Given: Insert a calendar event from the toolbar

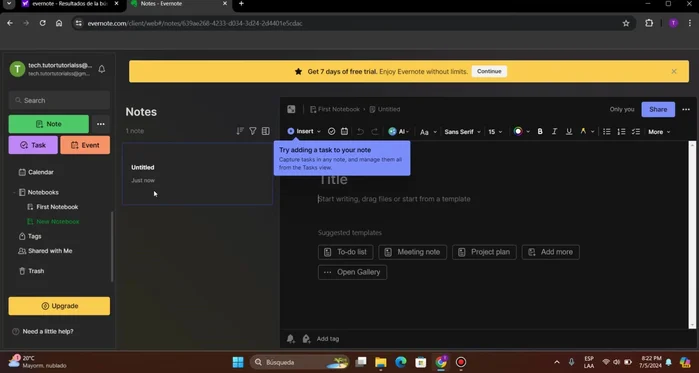Looking at the screenshot, I should click(344, 131).
